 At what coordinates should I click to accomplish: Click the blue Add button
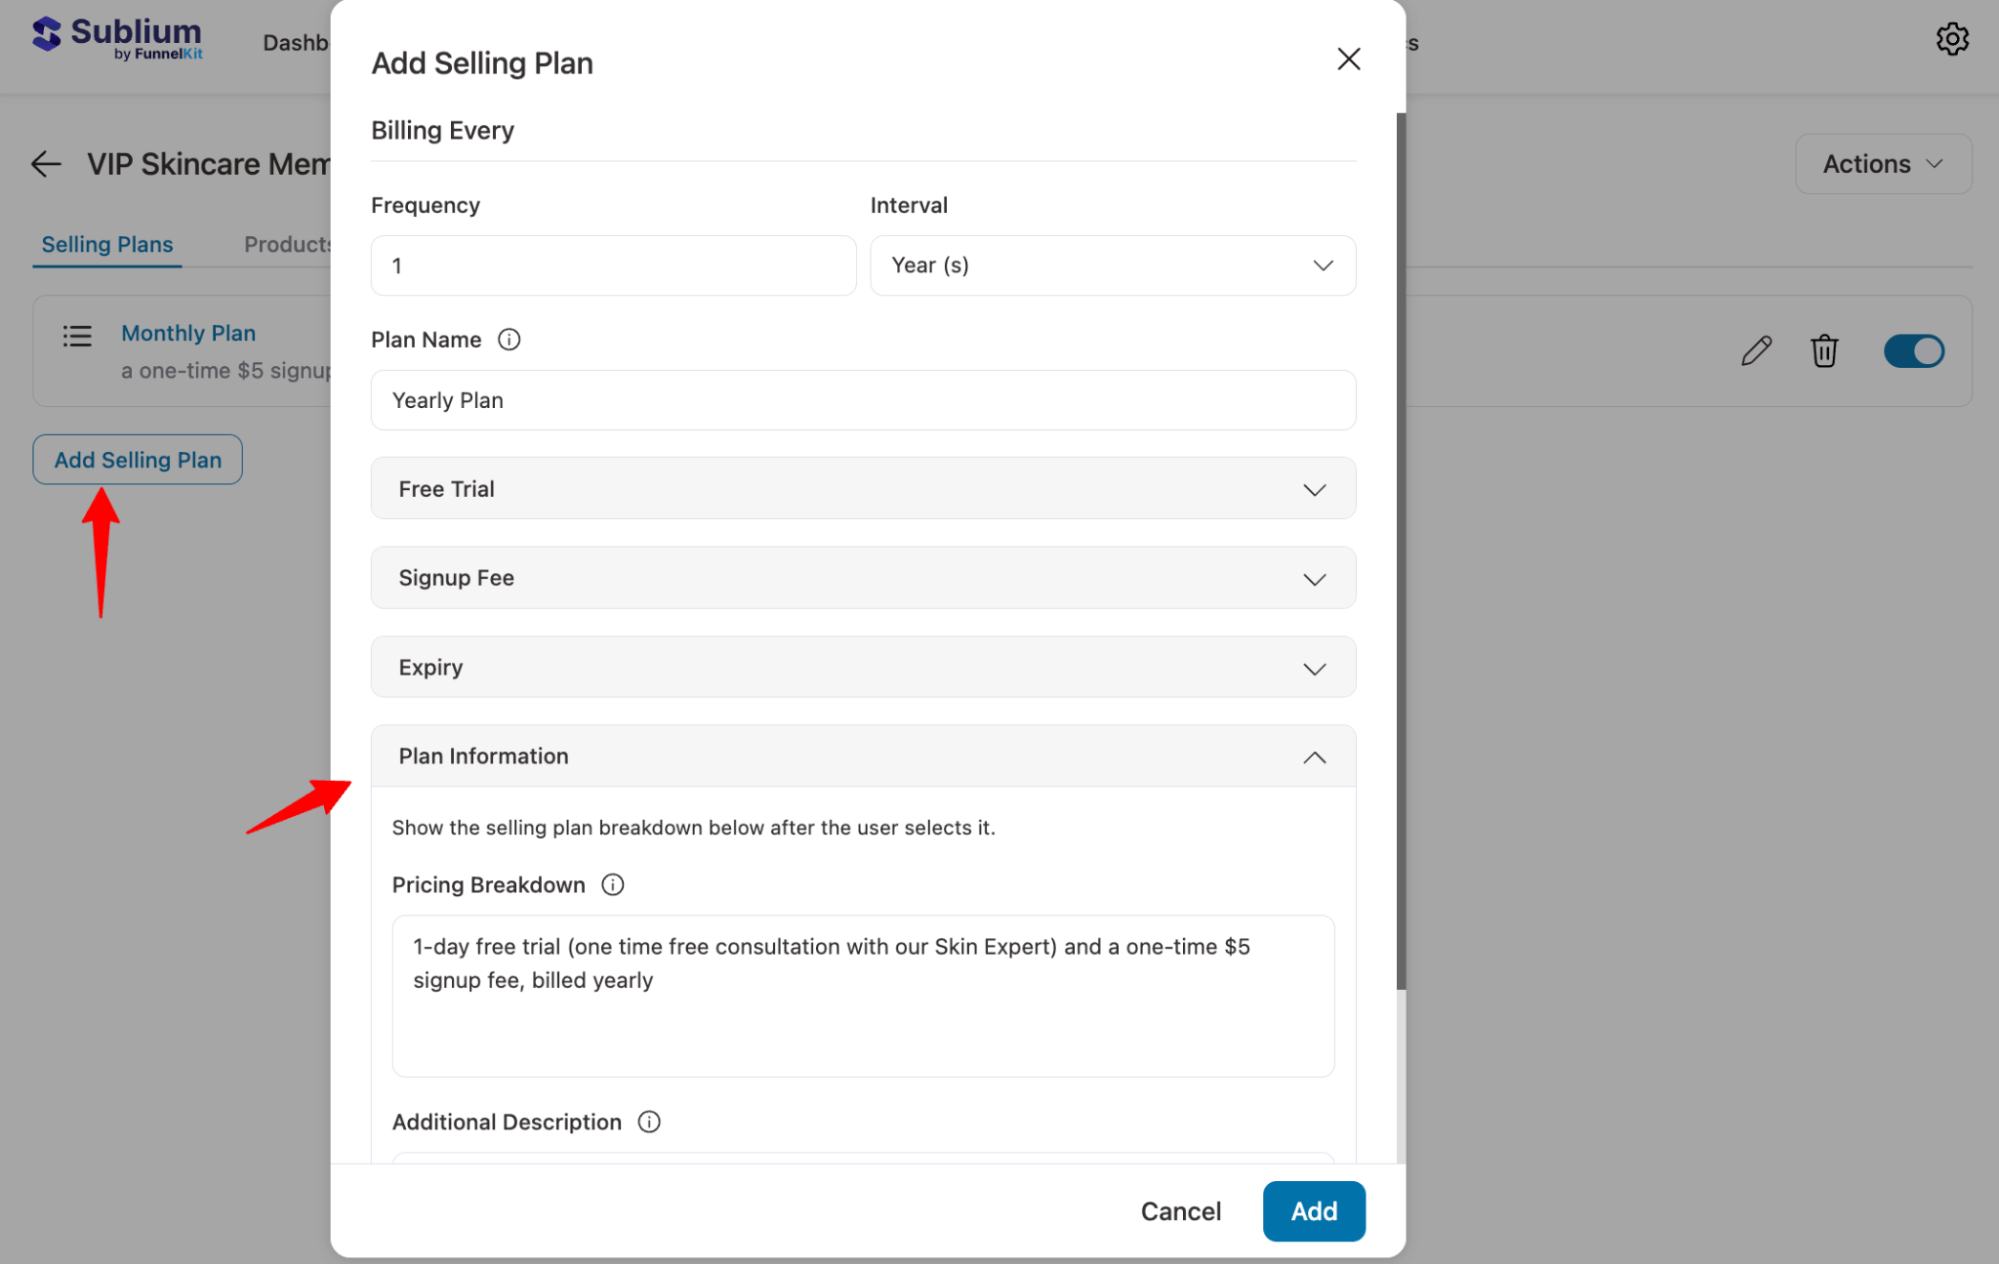pos(1313,1211)
